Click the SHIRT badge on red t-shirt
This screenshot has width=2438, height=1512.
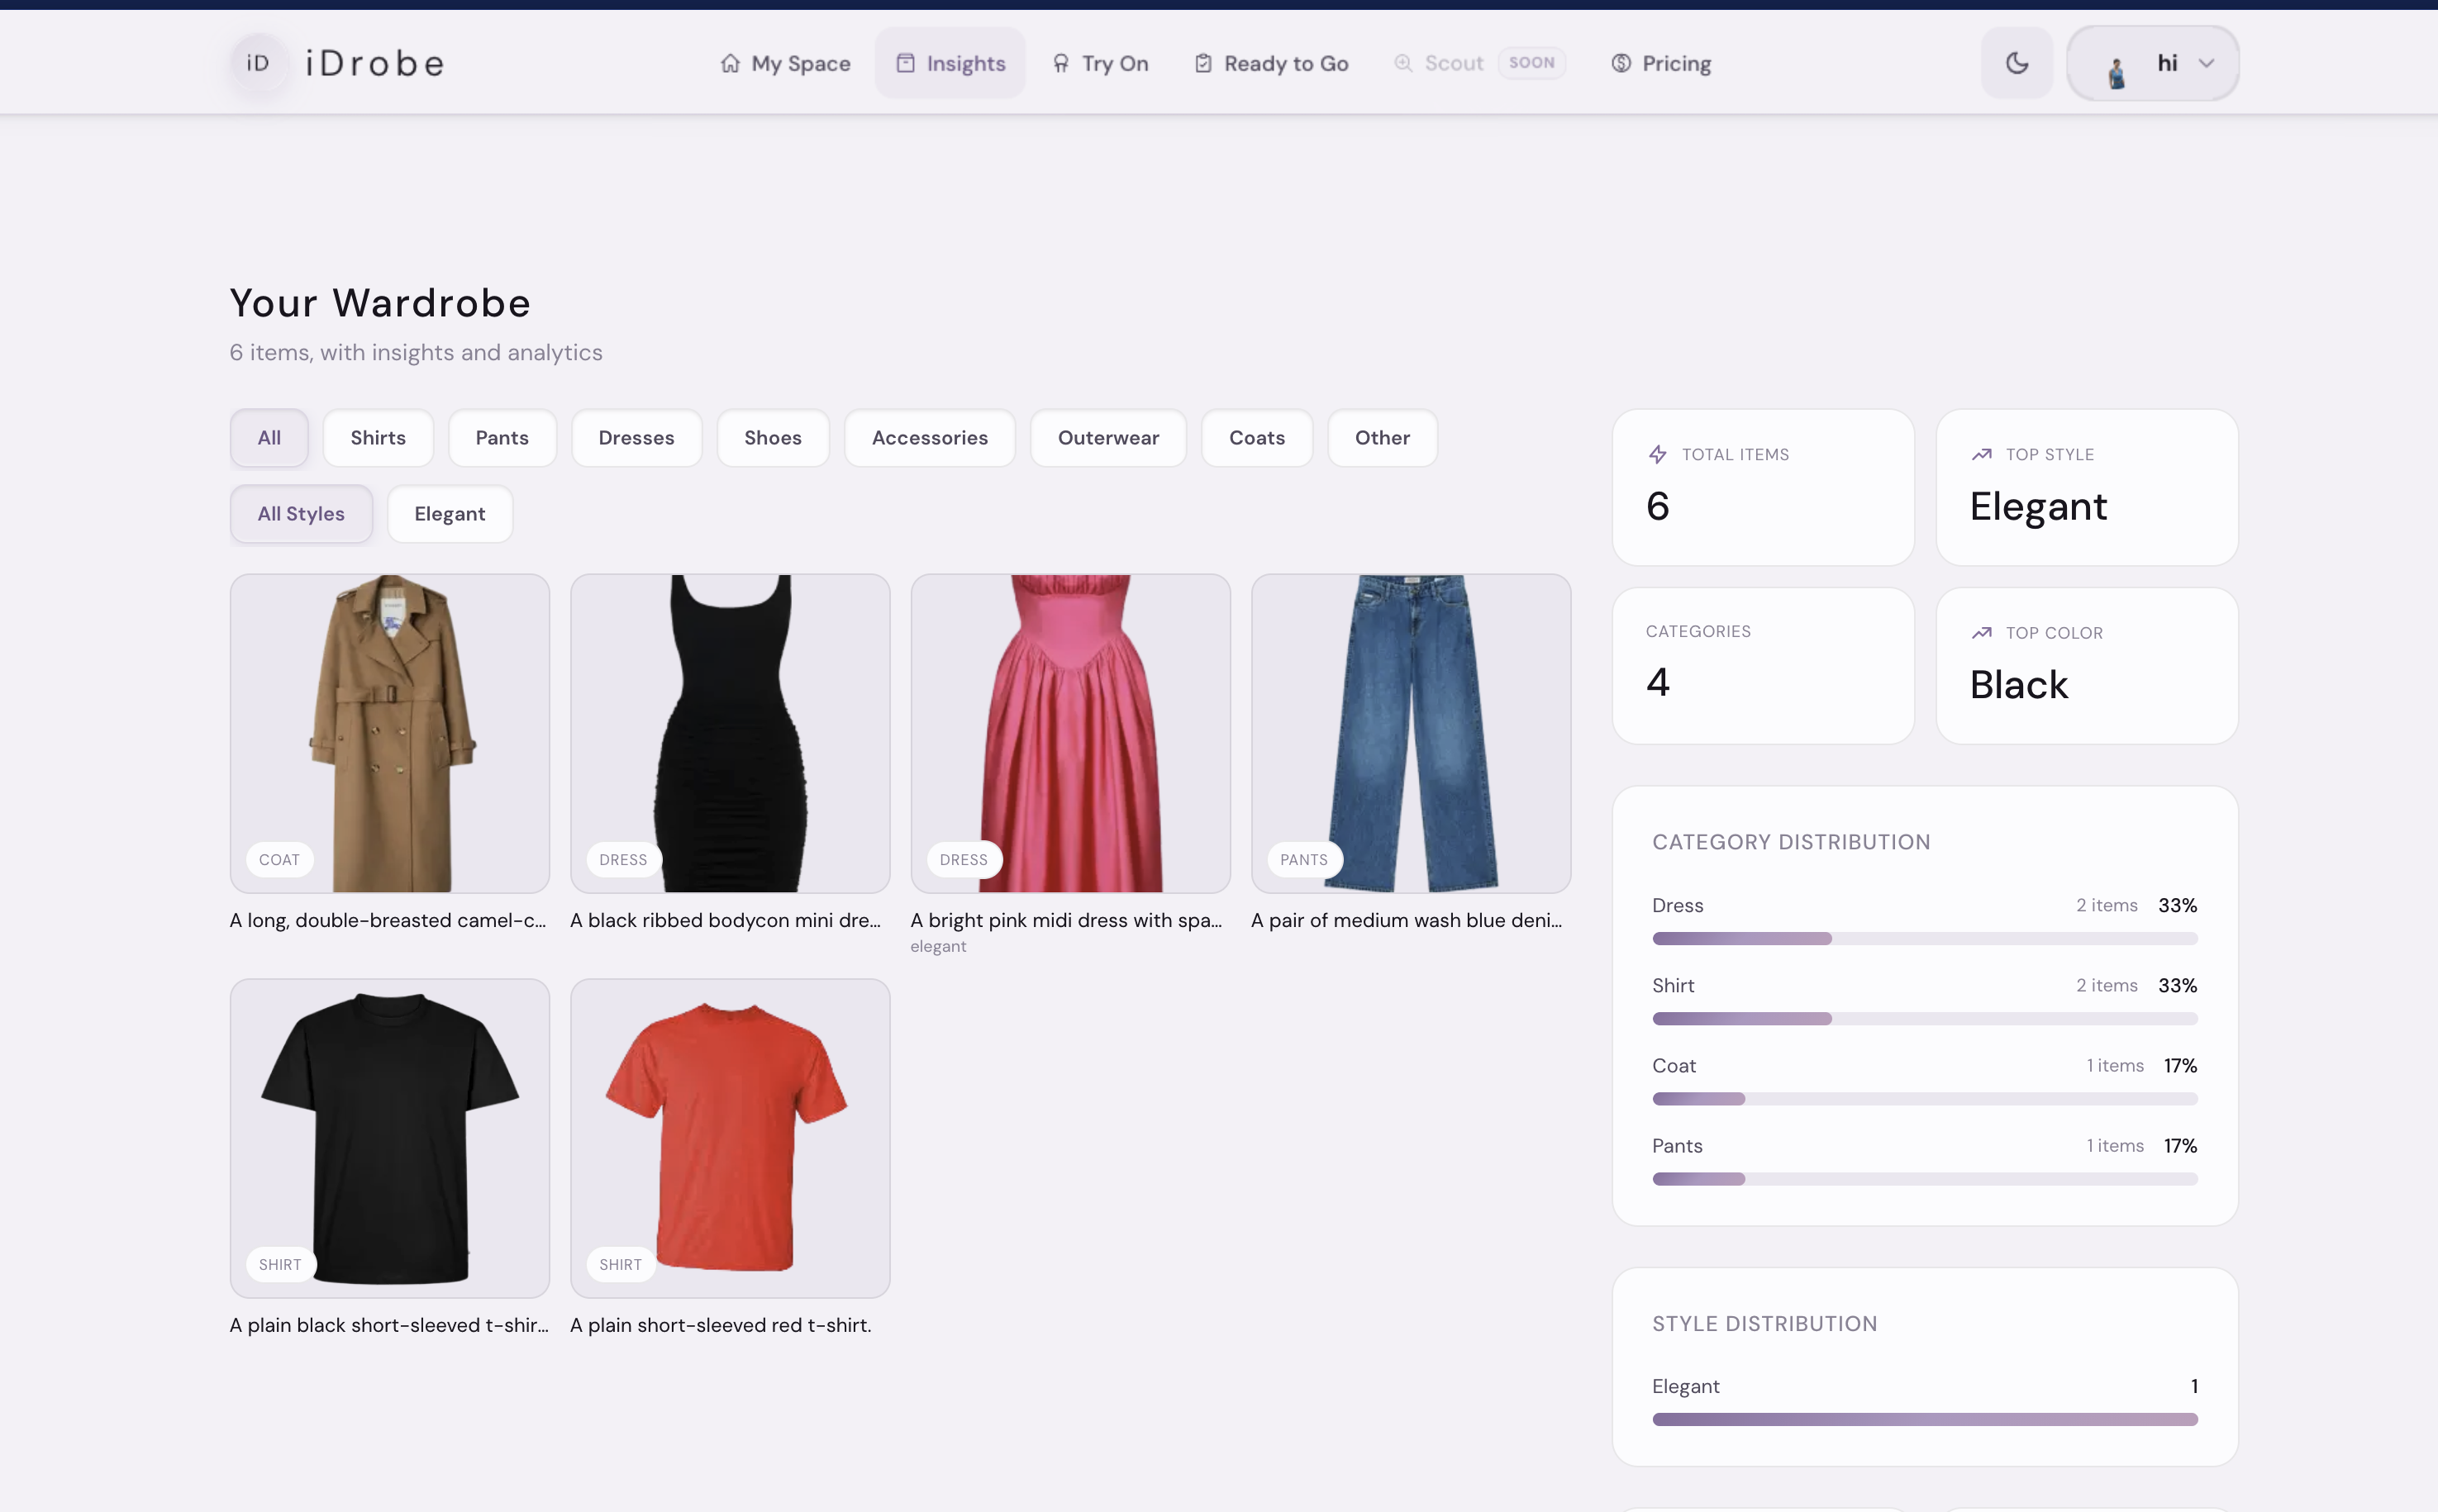(x=620, y=1265)
